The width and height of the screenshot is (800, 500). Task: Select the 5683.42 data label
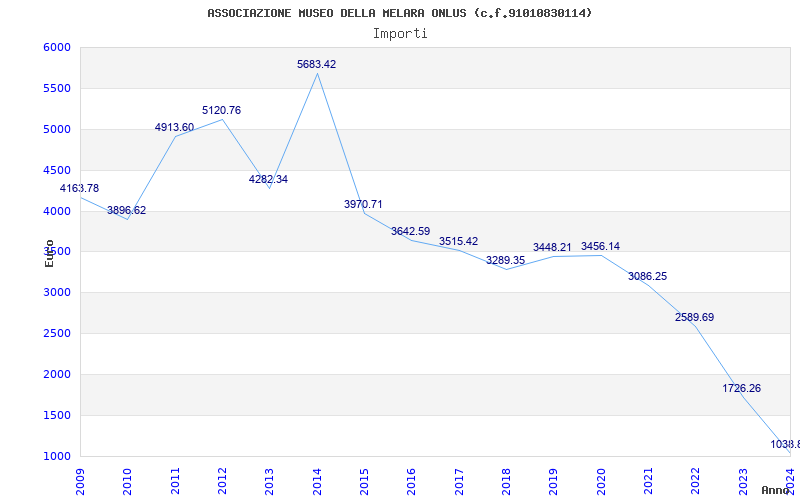pyautogui.click(x=317, y=64)
